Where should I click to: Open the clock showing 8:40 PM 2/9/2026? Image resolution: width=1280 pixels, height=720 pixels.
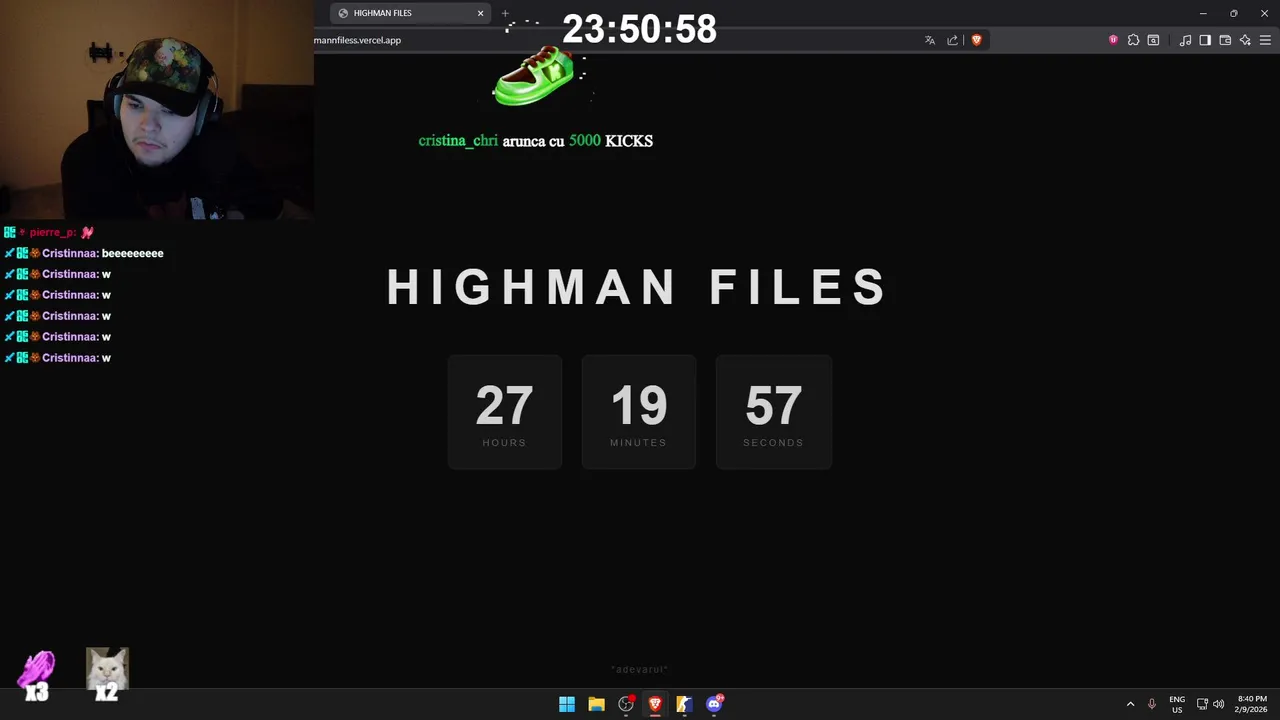1252,704
